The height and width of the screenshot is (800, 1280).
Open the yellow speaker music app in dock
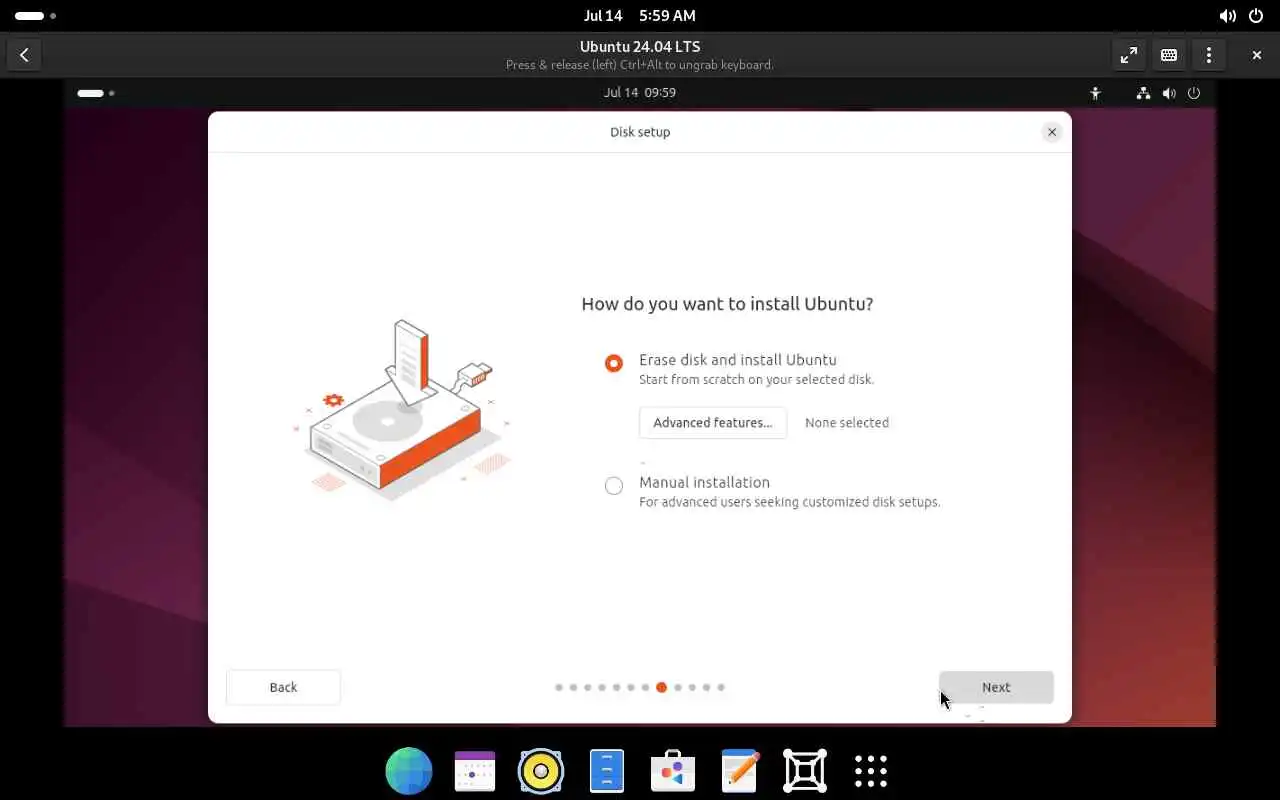click(541, 771)
